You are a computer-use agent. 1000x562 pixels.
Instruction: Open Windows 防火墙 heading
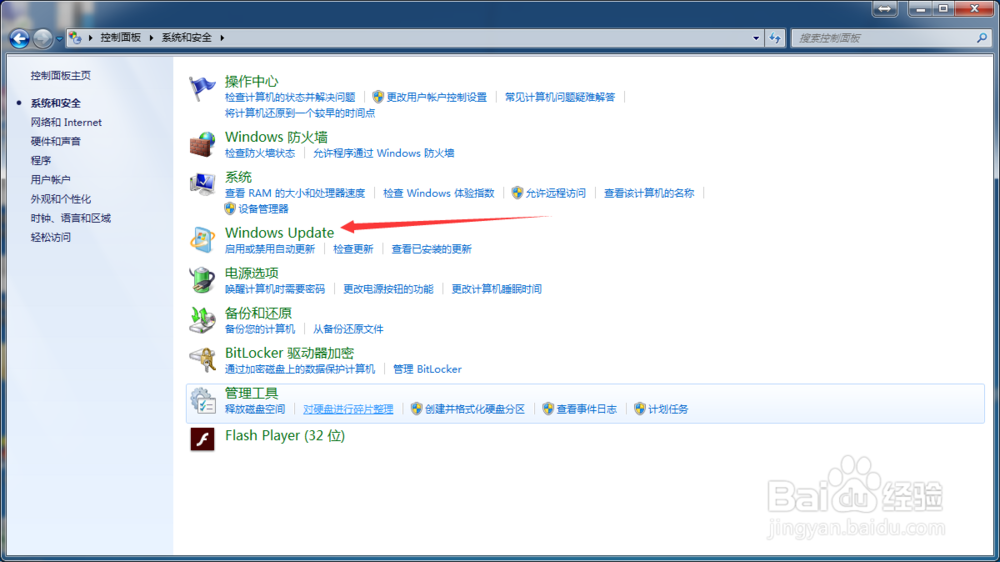tap(276, 137)
